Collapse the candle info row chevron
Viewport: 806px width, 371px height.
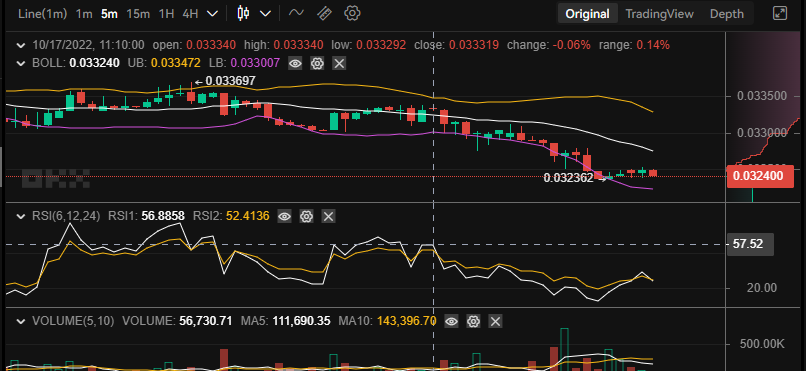(x=21, y=45)
